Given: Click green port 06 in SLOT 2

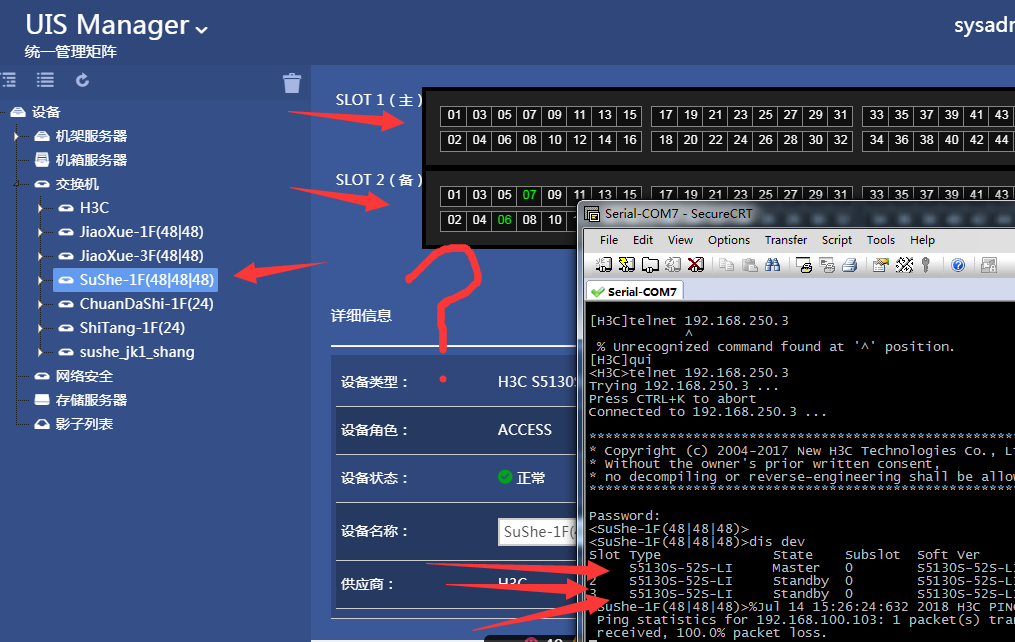Looking at the screenshot, I should (x=504, y=220).
